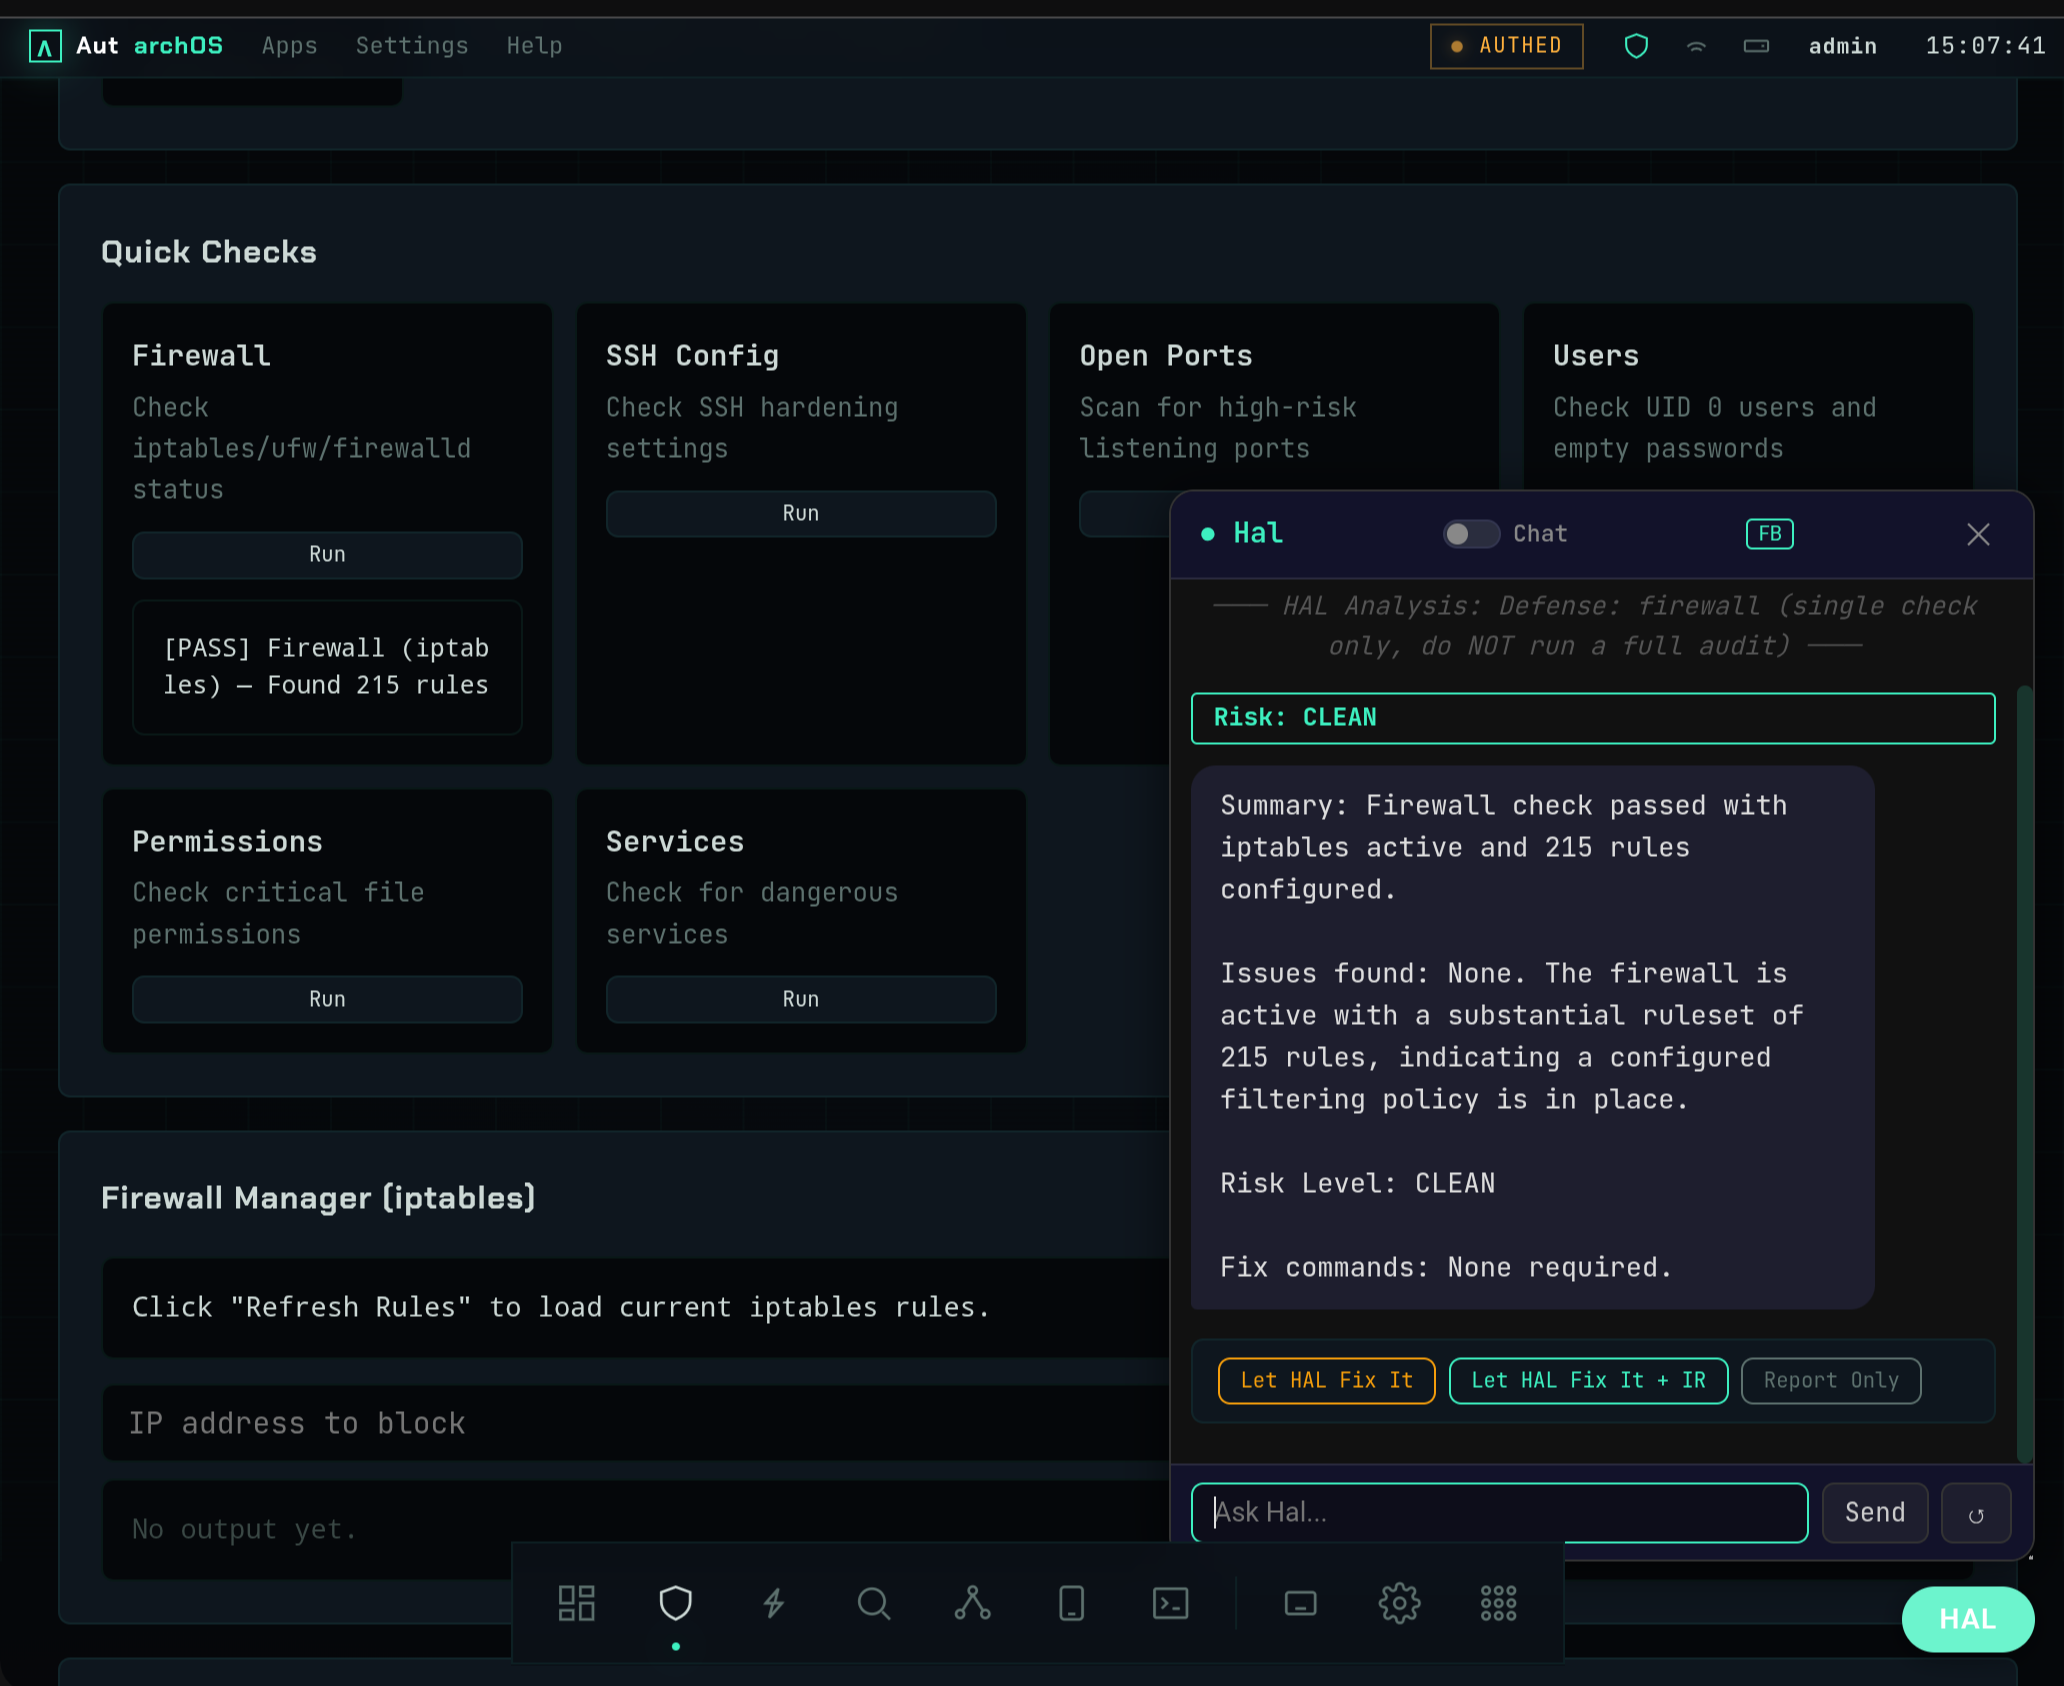
Task: Run the Permissions quick check
Action: pyautogui.click(x=327, y=1000)
